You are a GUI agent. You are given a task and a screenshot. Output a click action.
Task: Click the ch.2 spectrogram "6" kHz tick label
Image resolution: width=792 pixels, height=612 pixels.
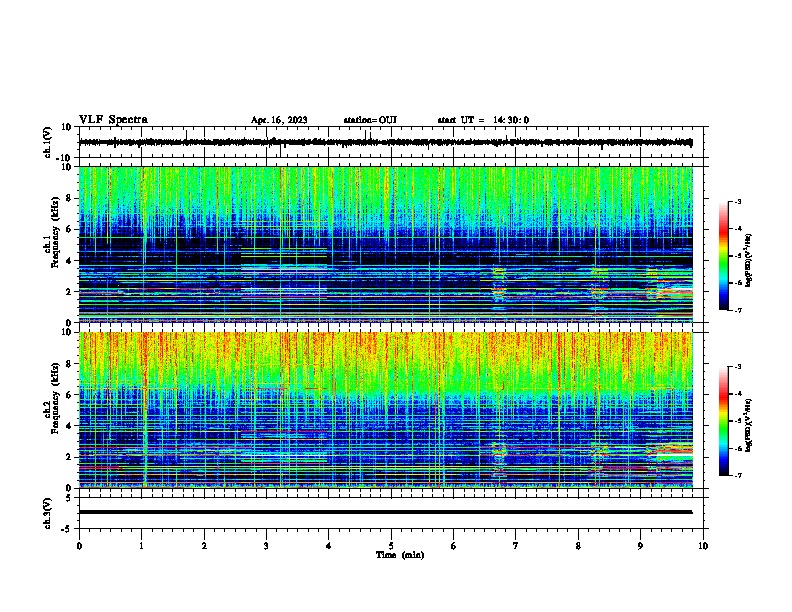click(69, 395)
